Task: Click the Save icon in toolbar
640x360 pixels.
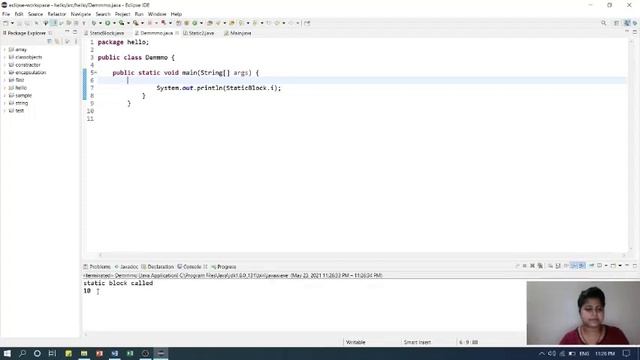Action: [19, 23]
